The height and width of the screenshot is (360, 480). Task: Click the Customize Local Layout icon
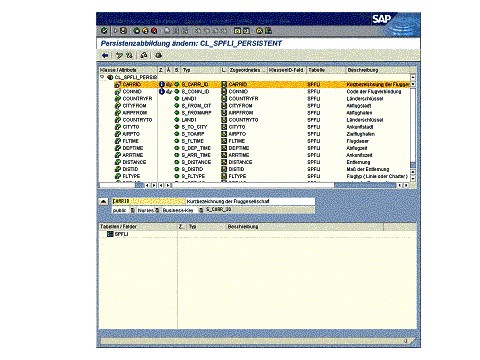[268, 31]
